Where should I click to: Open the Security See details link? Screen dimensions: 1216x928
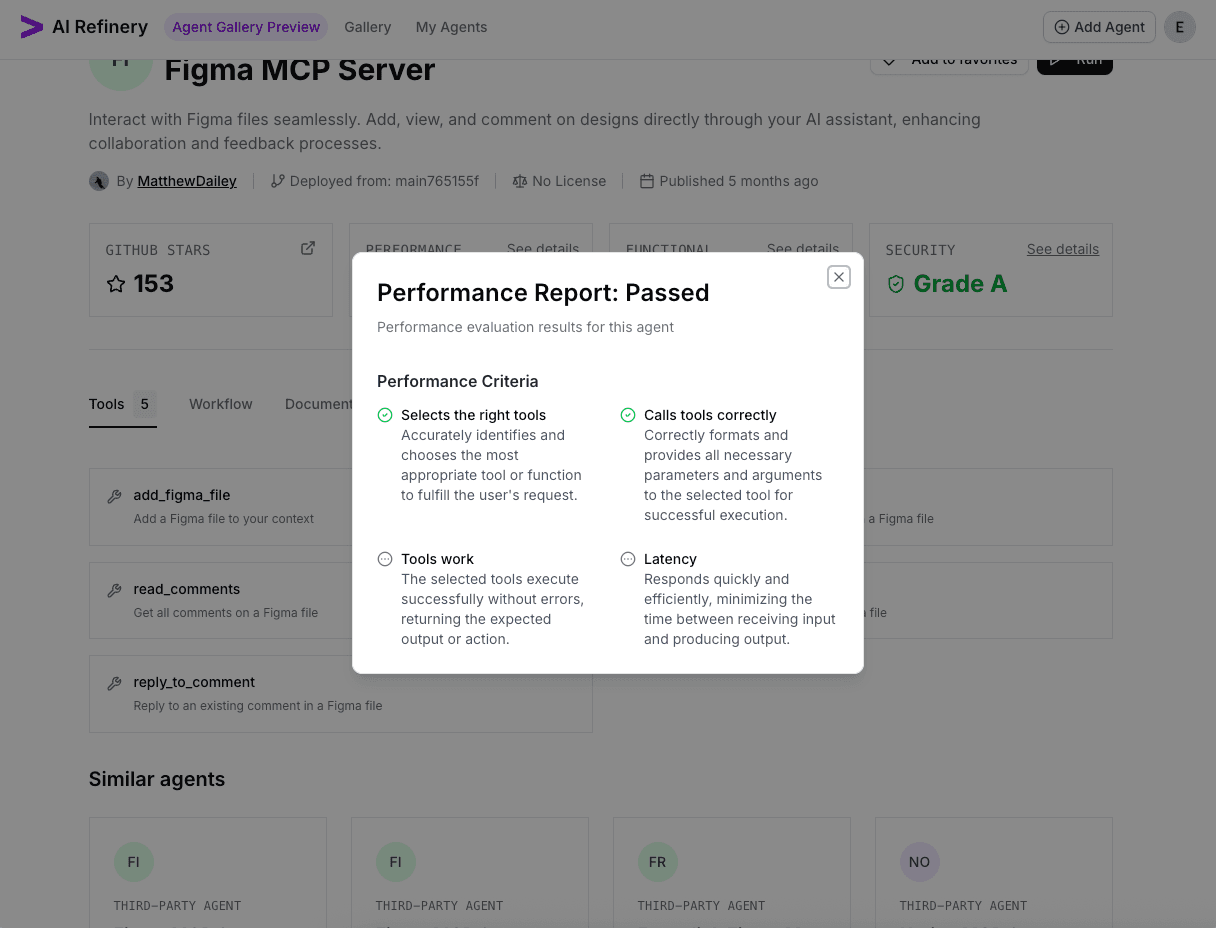click(x=1062, y=249)
